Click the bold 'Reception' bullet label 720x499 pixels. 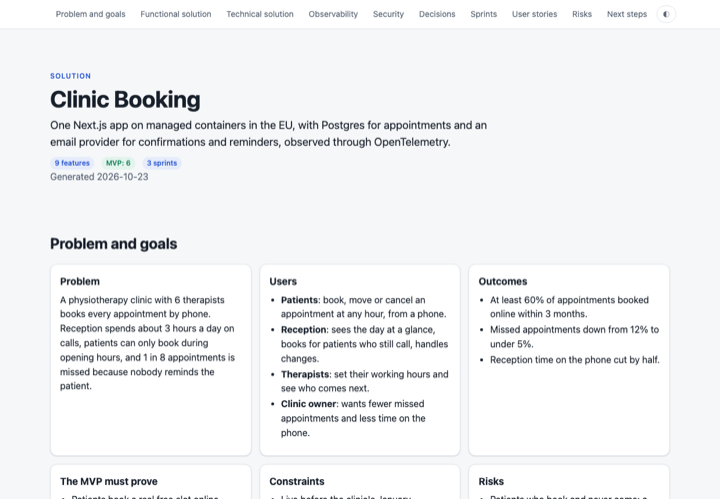pyautogui.click(x=304, y=330)
